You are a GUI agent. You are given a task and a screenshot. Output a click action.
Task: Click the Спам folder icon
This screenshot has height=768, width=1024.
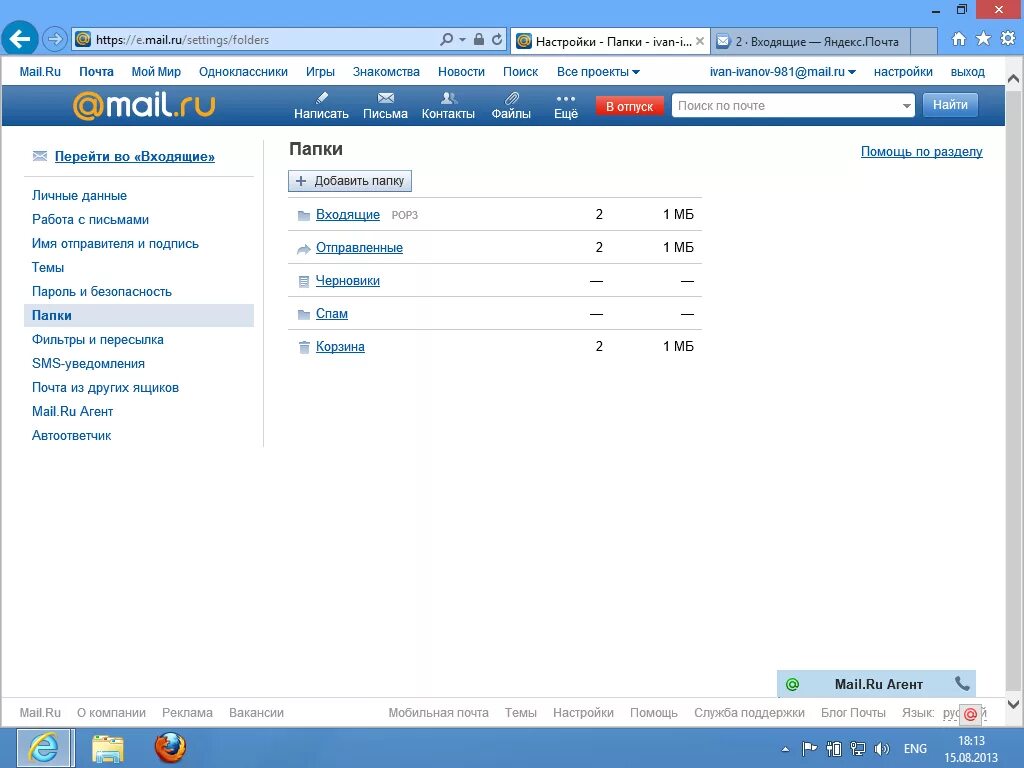click(x=304, y=314)
